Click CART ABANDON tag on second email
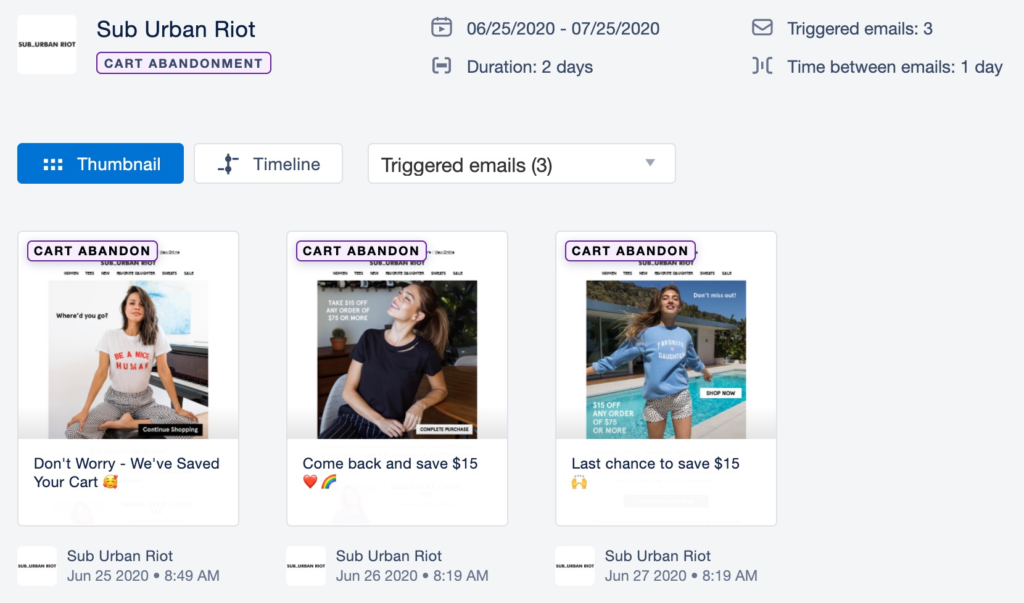 pos(361,251)
